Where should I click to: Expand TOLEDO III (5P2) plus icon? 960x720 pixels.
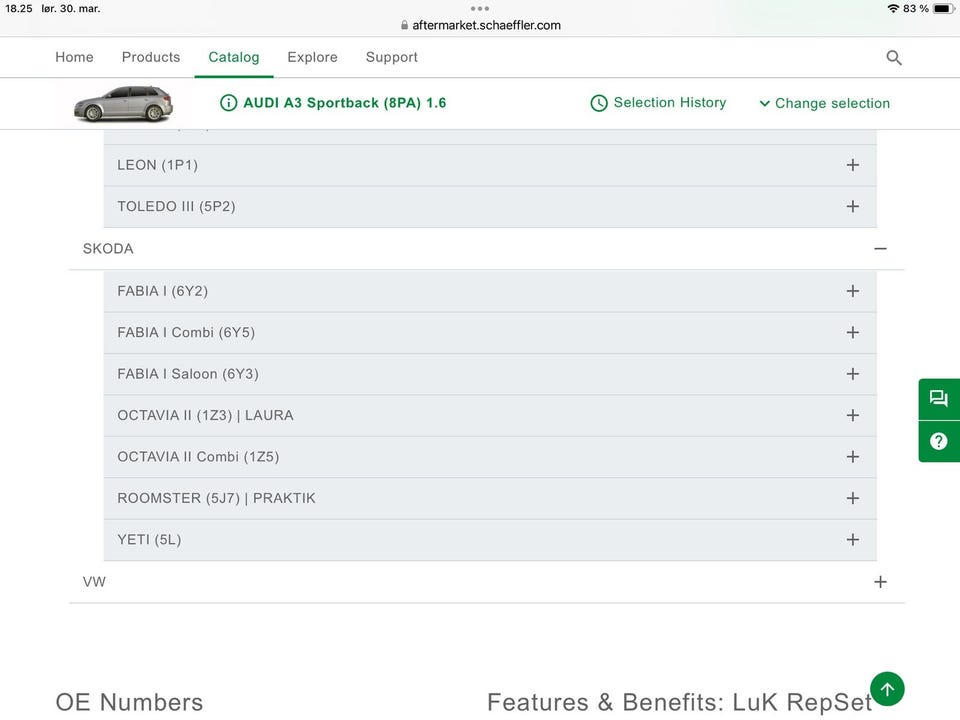852,206
